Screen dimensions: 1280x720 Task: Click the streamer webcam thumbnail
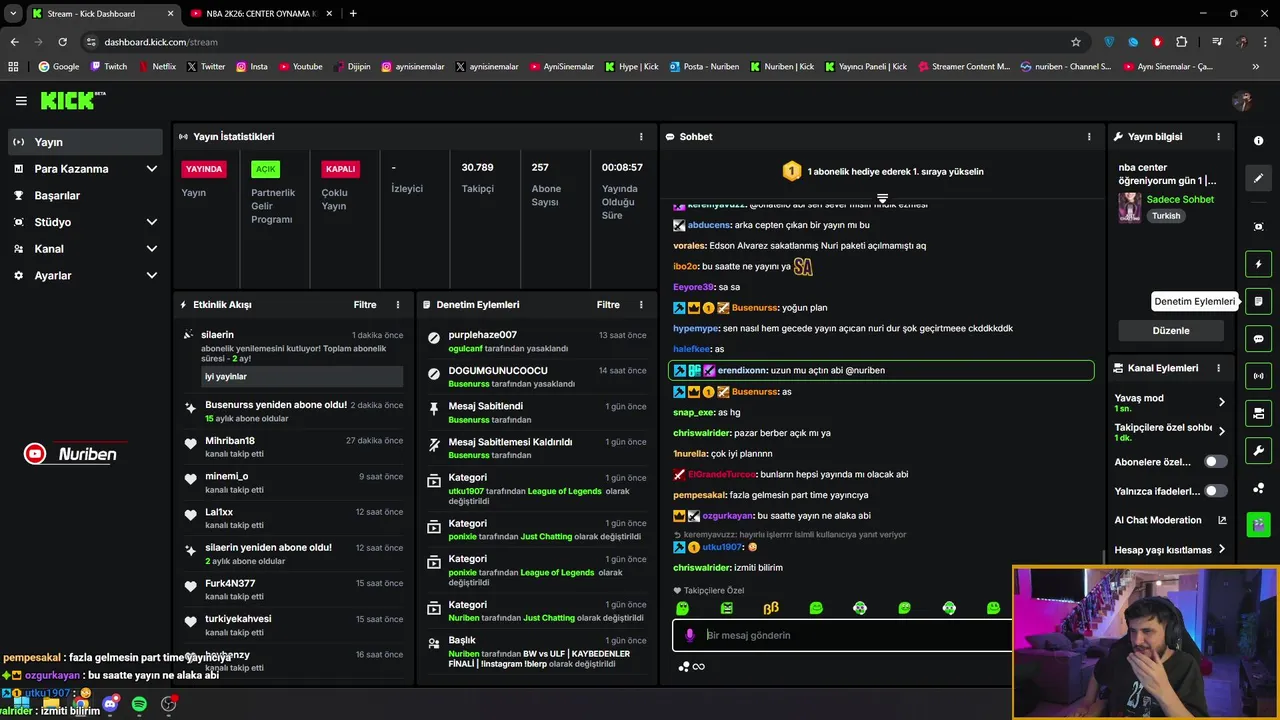(1145, 643)
